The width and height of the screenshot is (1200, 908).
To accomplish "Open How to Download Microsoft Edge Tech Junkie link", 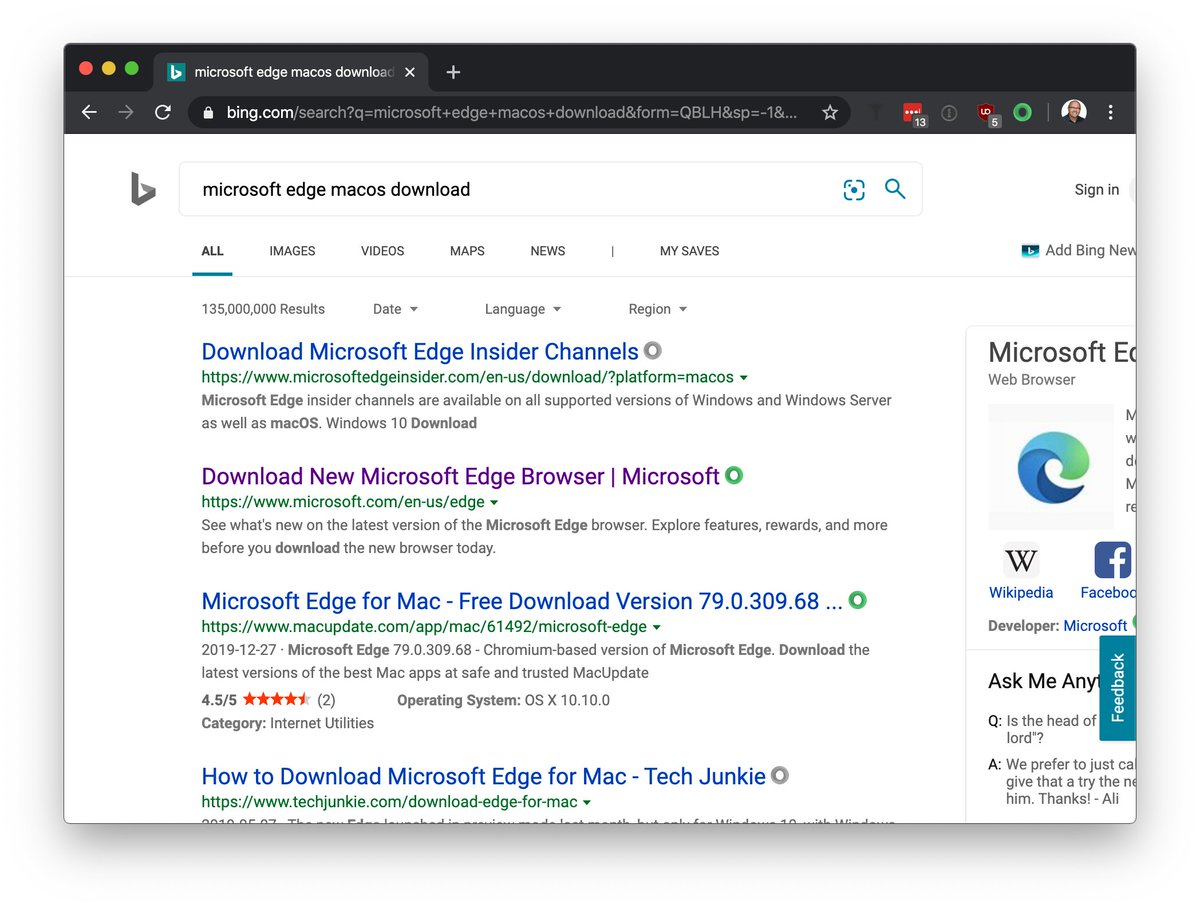I will pyautogui.click(x=483, y=776).
